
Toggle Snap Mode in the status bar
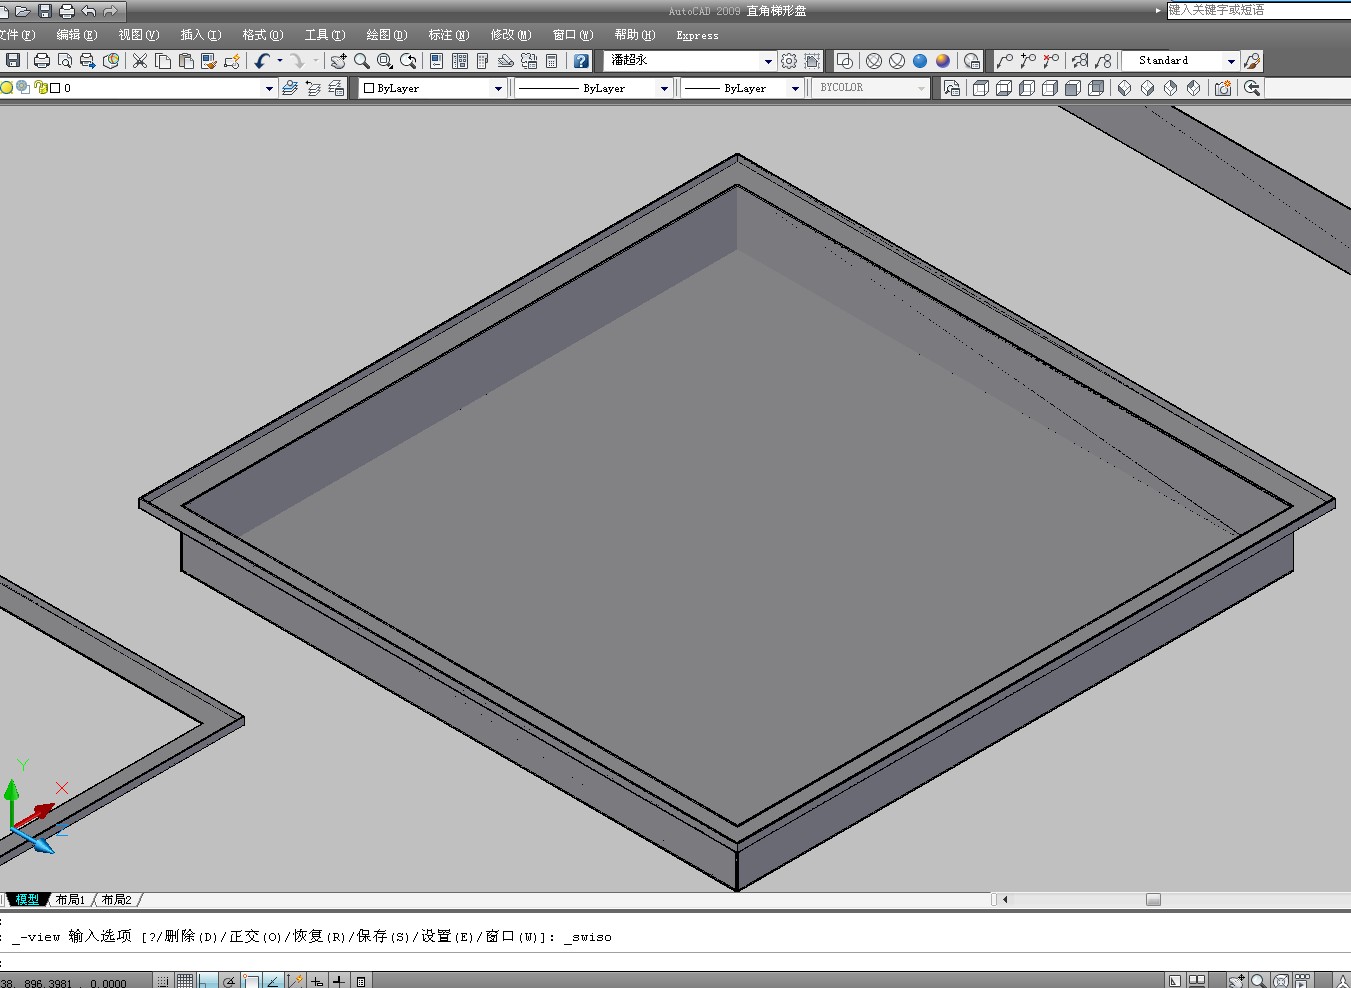pyautogui.click(x=163, y=981)
